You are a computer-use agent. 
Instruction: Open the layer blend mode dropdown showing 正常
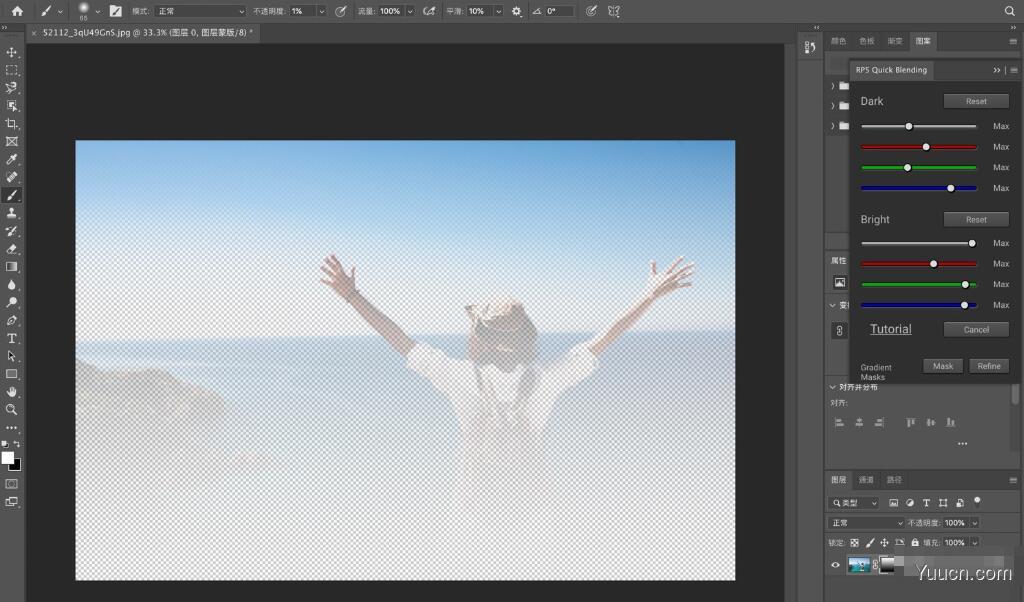[x=865, y=523]
